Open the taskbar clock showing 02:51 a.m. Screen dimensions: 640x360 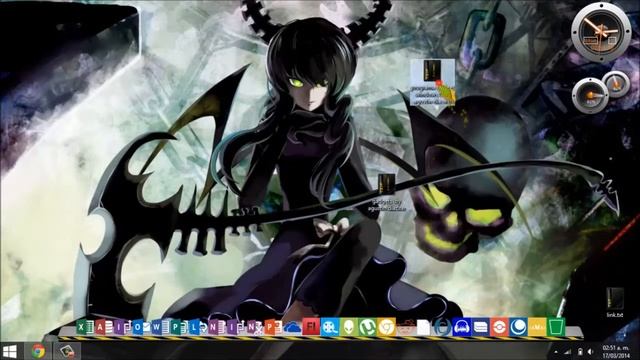coord(616,351)
